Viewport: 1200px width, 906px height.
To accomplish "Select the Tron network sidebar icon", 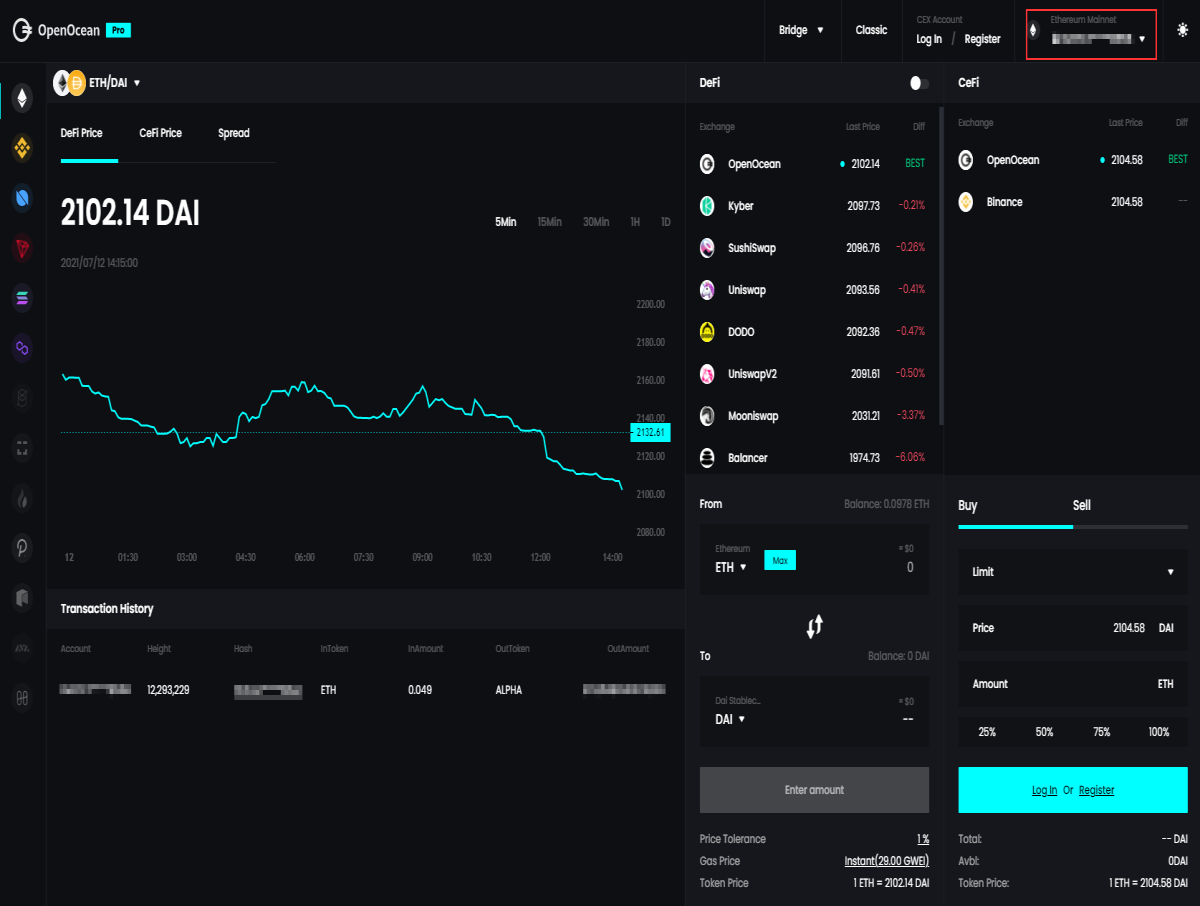I will [x=22, y=248].
